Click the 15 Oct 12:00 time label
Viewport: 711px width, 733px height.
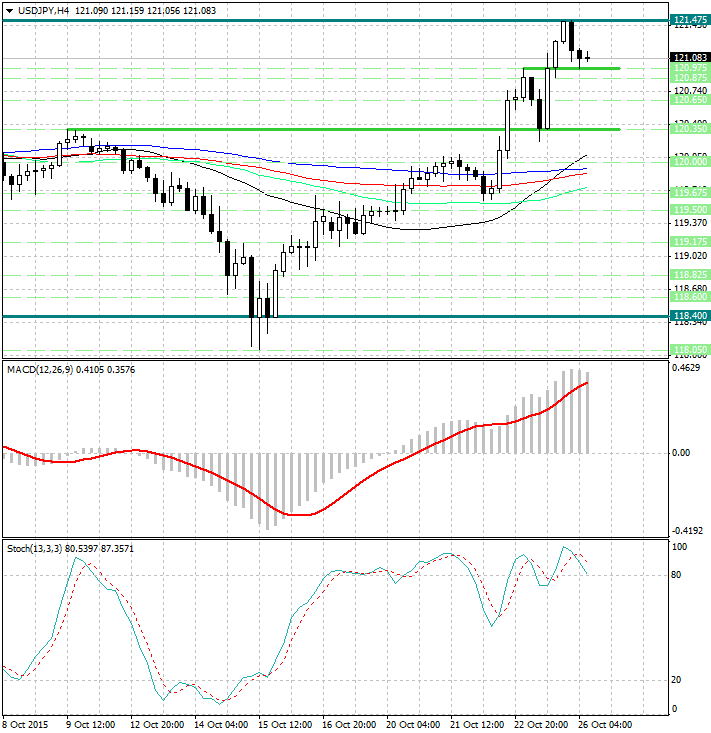pyautogui.click(x=285, y=725)
